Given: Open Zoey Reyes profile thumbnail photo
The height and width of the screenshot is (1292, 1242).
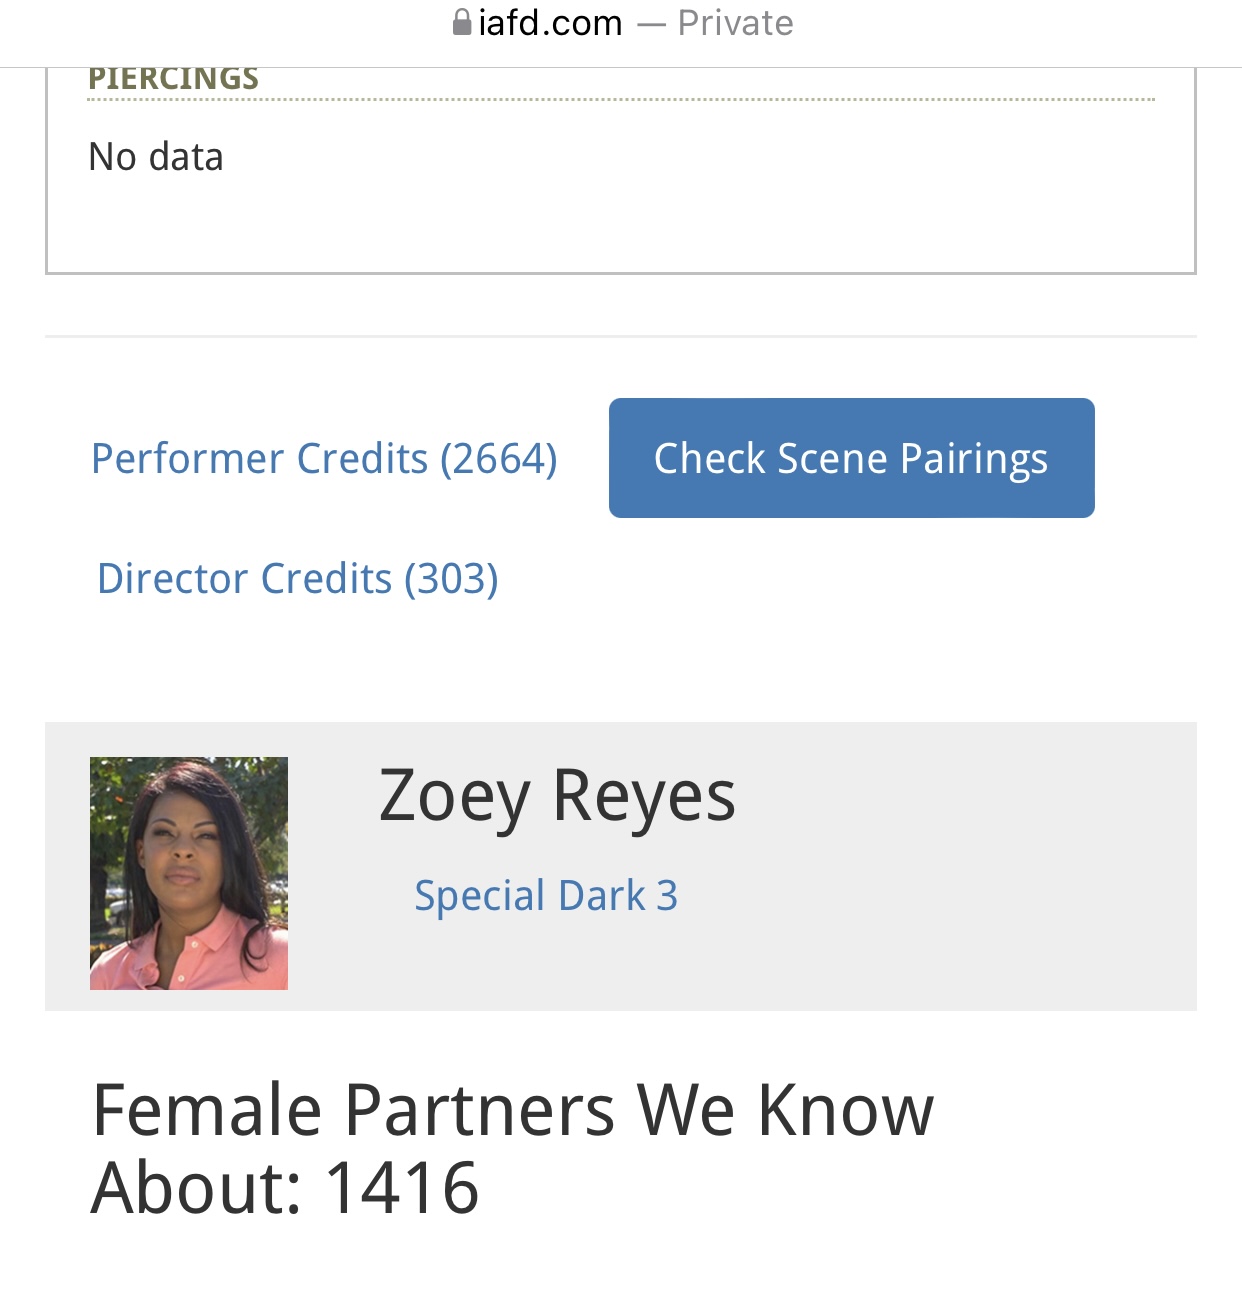Looking at the screenshot, I should pyautogui.click(x=189, y=873).
